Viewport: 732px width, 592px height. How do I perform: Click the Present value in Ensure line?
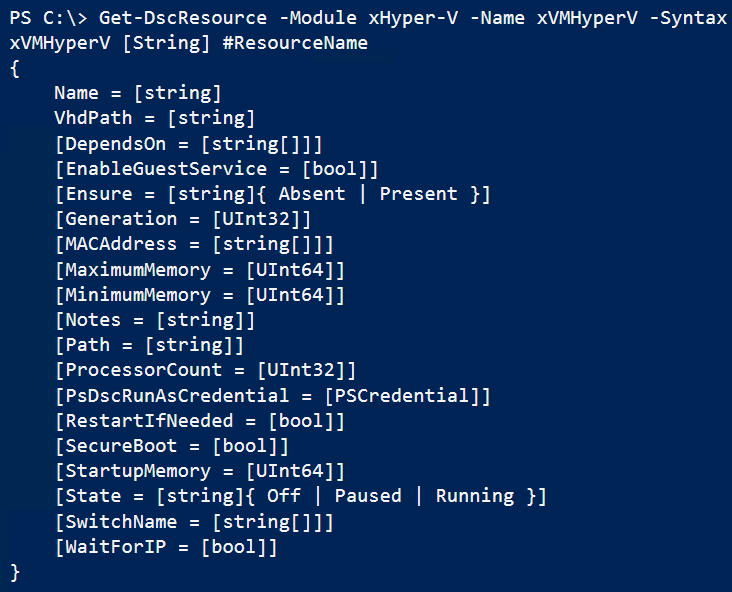pos(419,194)
